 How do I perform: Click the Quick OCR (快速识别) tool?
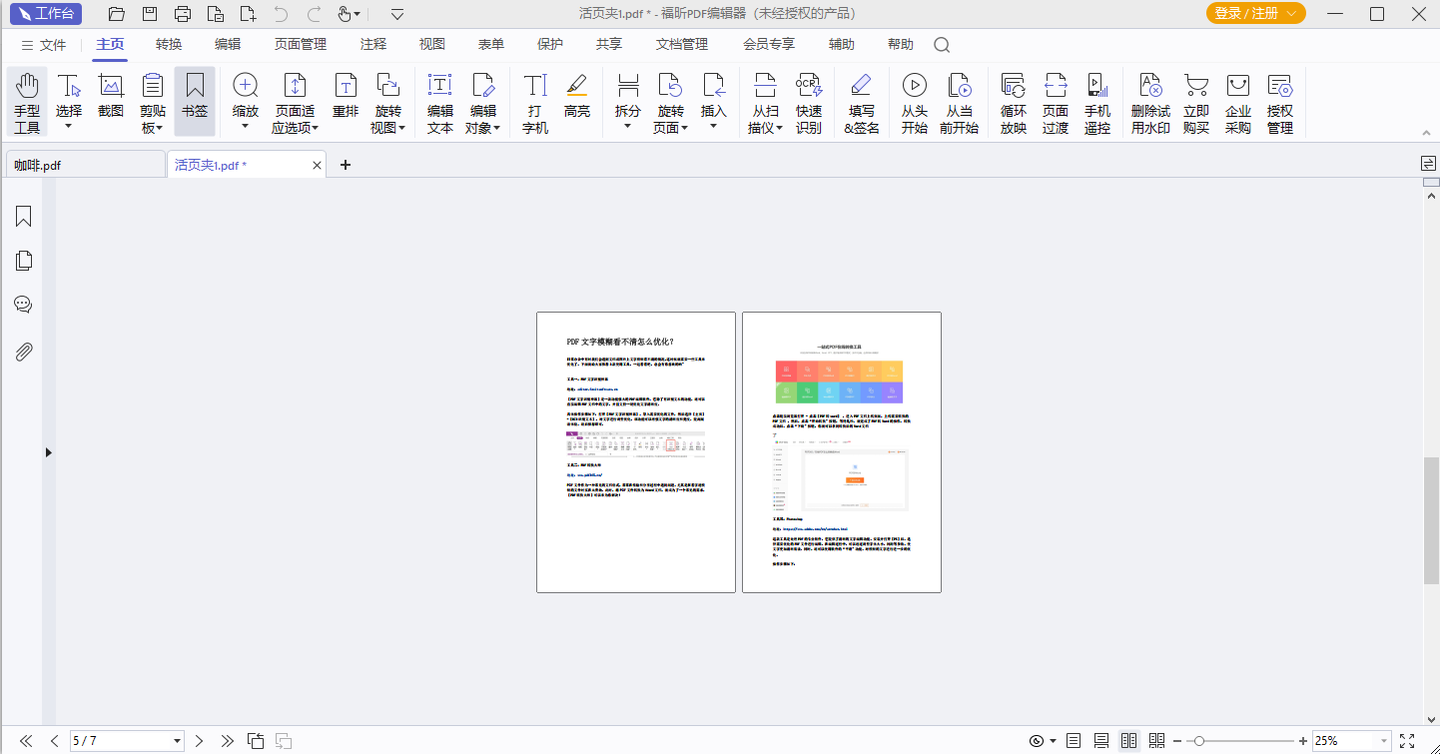point(809,102)
